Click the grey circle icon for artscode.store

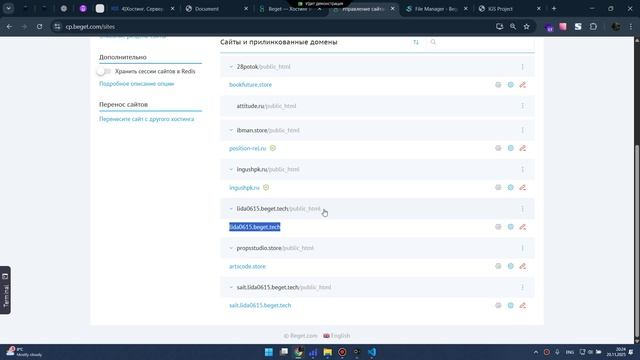(x=498, y=266)
